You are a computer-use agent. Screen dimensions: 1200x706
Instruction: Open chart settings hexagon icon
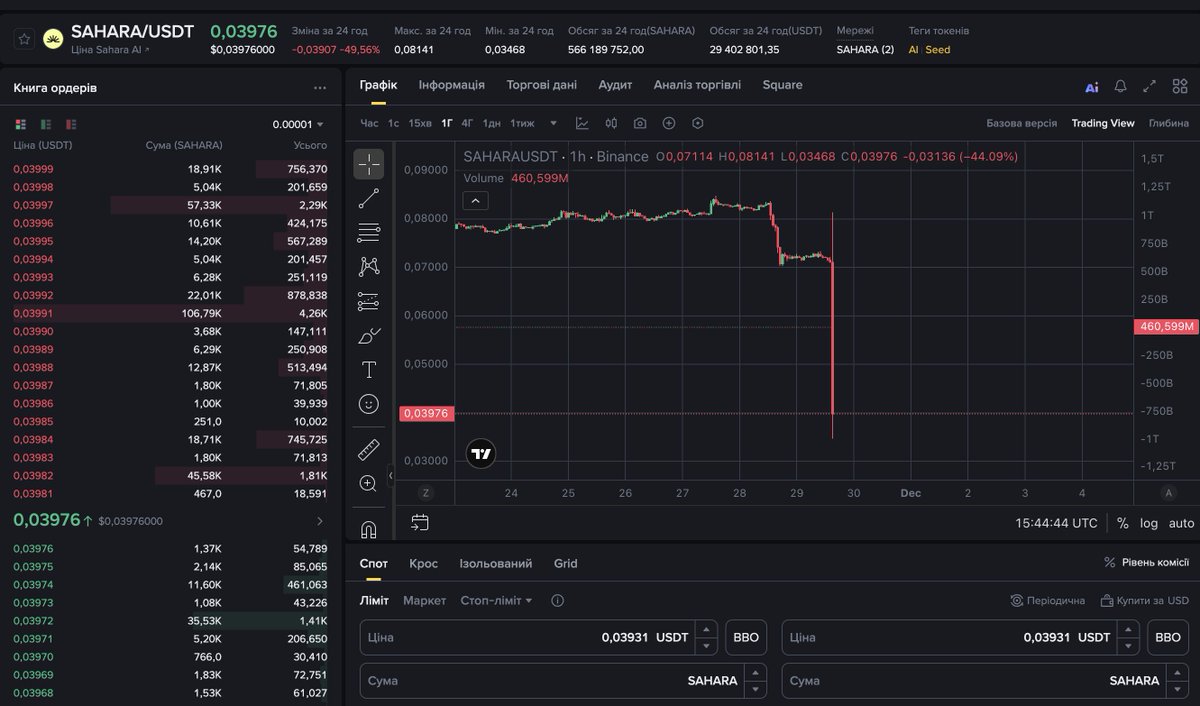point(698,123)
